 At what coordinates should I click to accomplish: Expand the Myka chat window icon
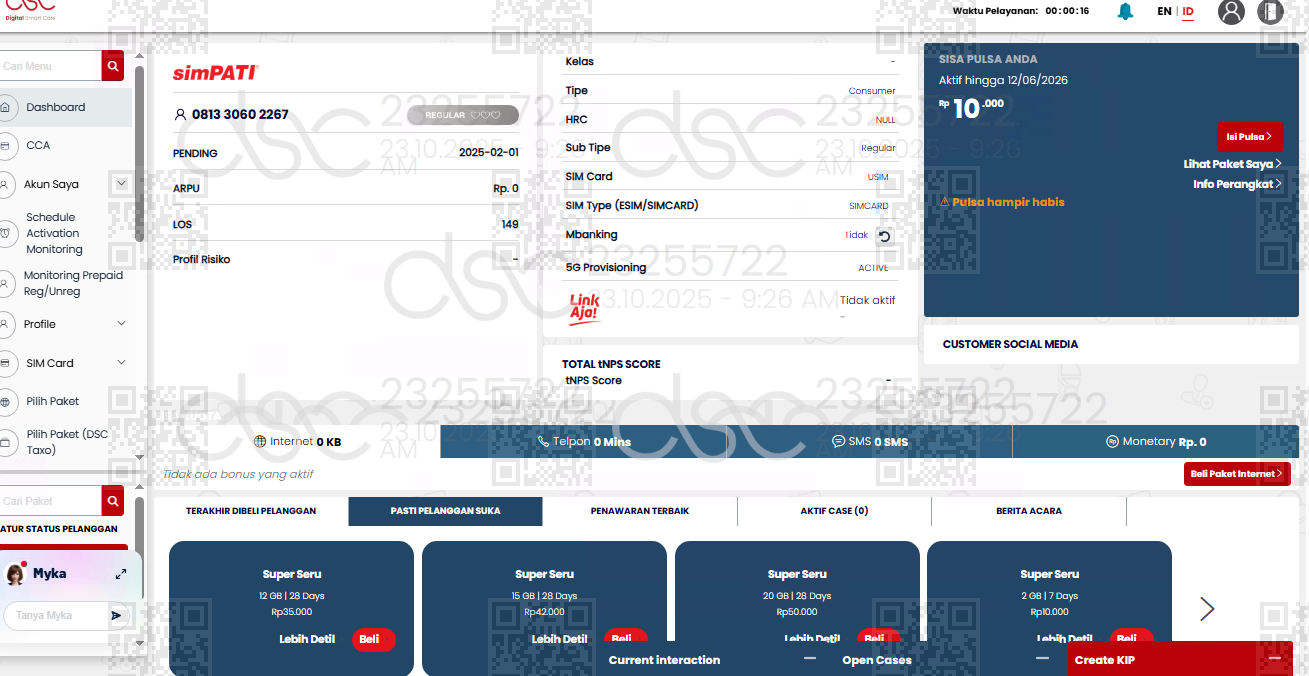[x=121, y=574]
